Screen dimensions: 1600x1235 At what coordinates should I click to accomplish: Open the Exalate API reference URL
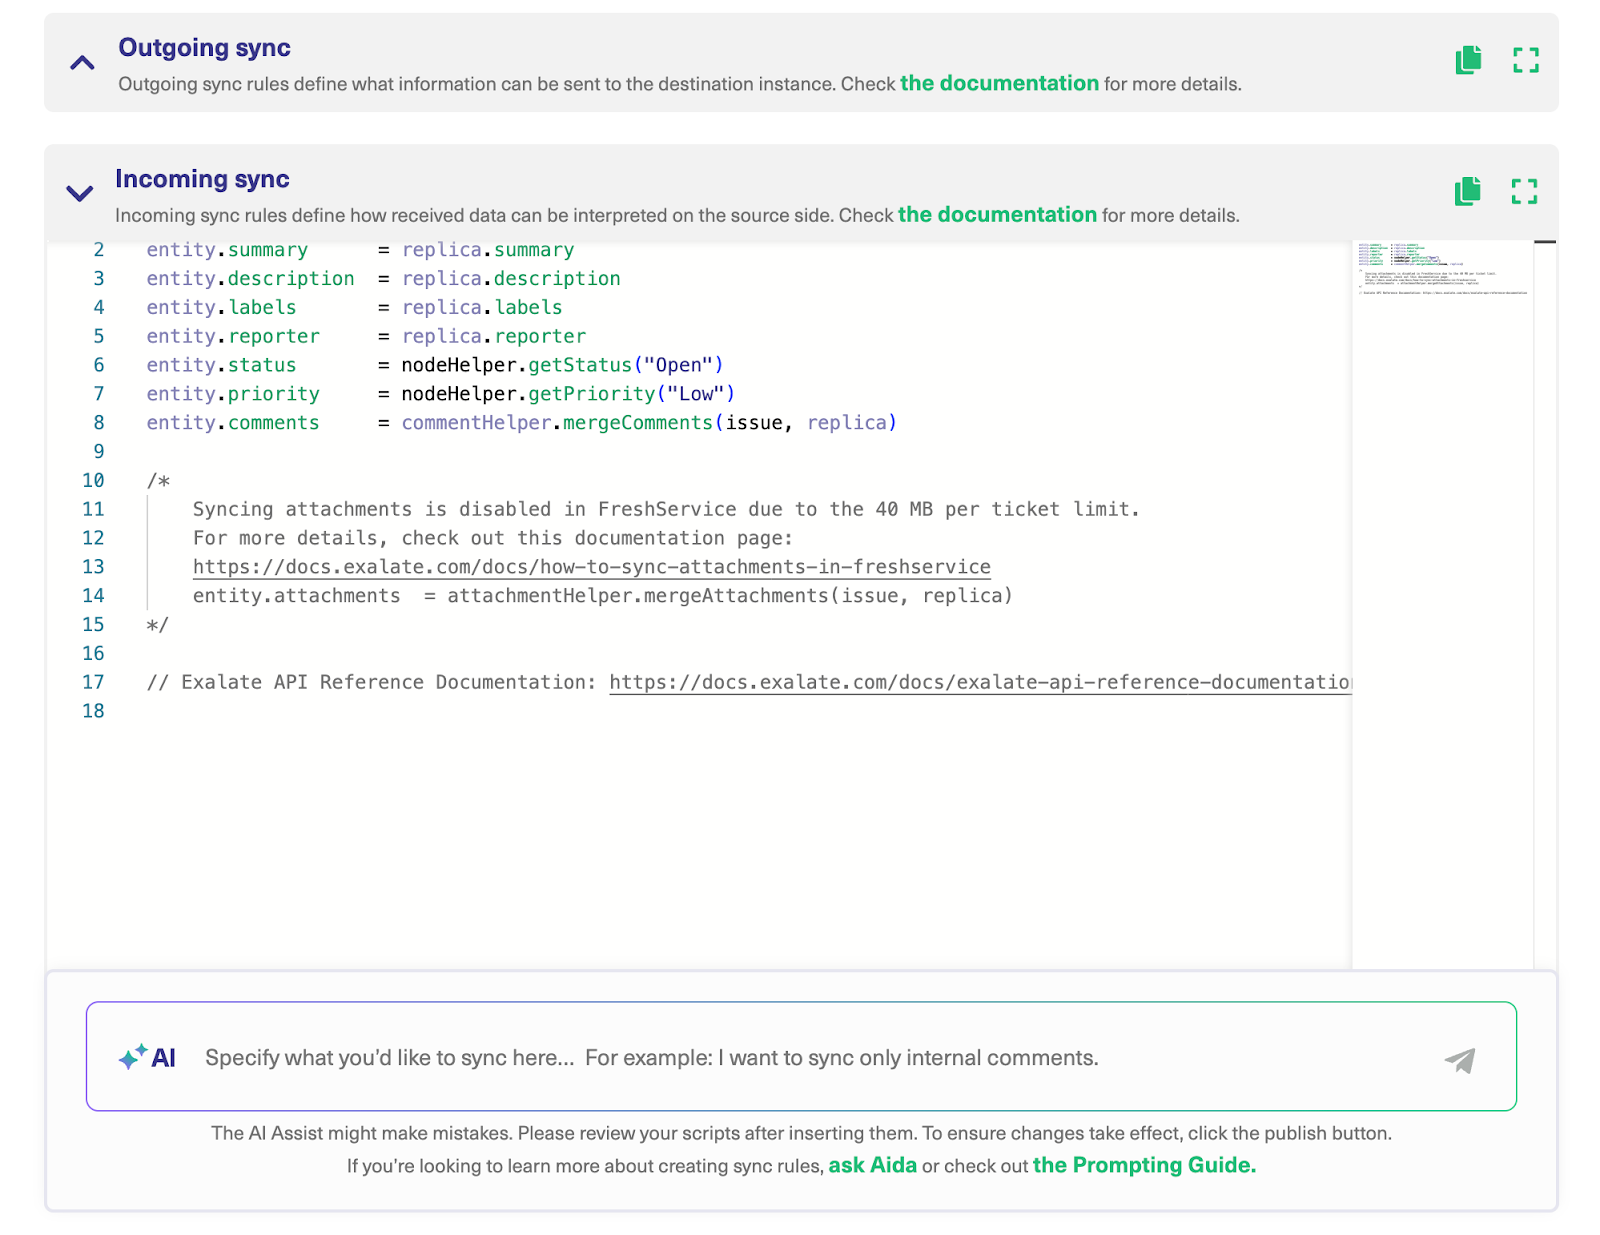[980, 682]
